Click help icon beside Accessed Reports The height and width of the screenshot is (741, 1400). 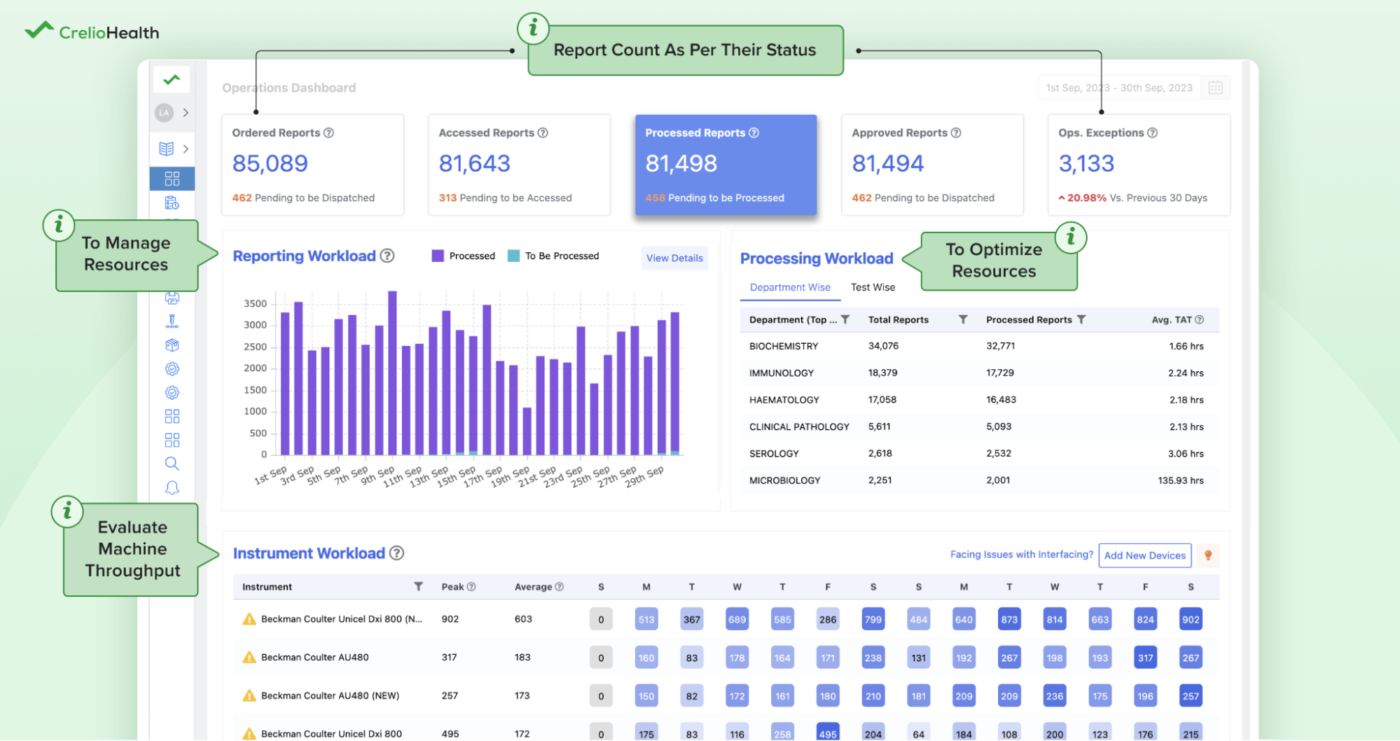coord(543,133)
